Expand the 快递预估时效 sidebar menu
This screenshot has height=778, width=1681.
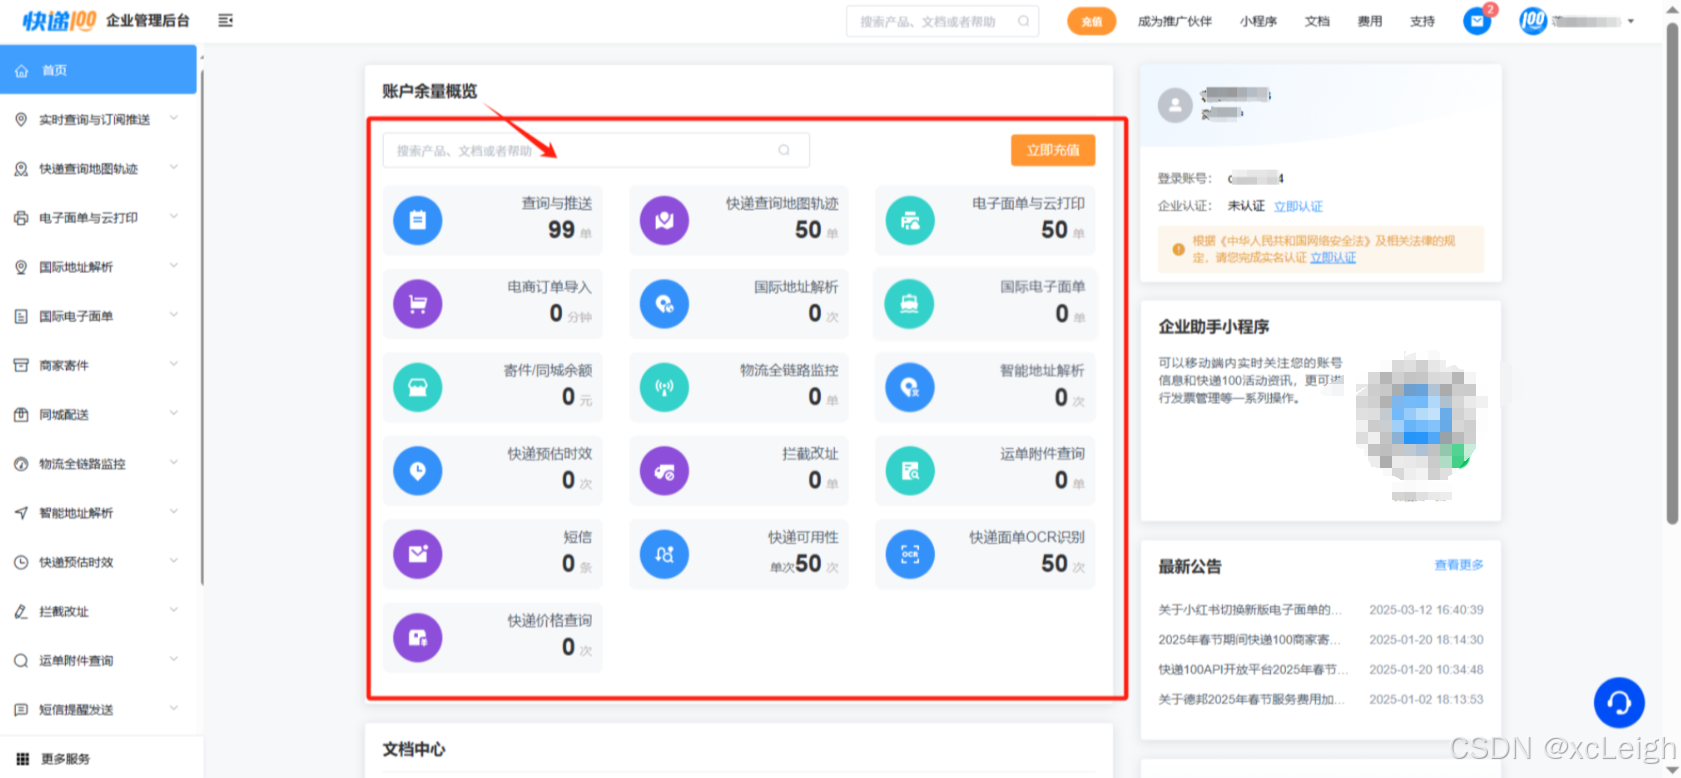coord(99,561)
